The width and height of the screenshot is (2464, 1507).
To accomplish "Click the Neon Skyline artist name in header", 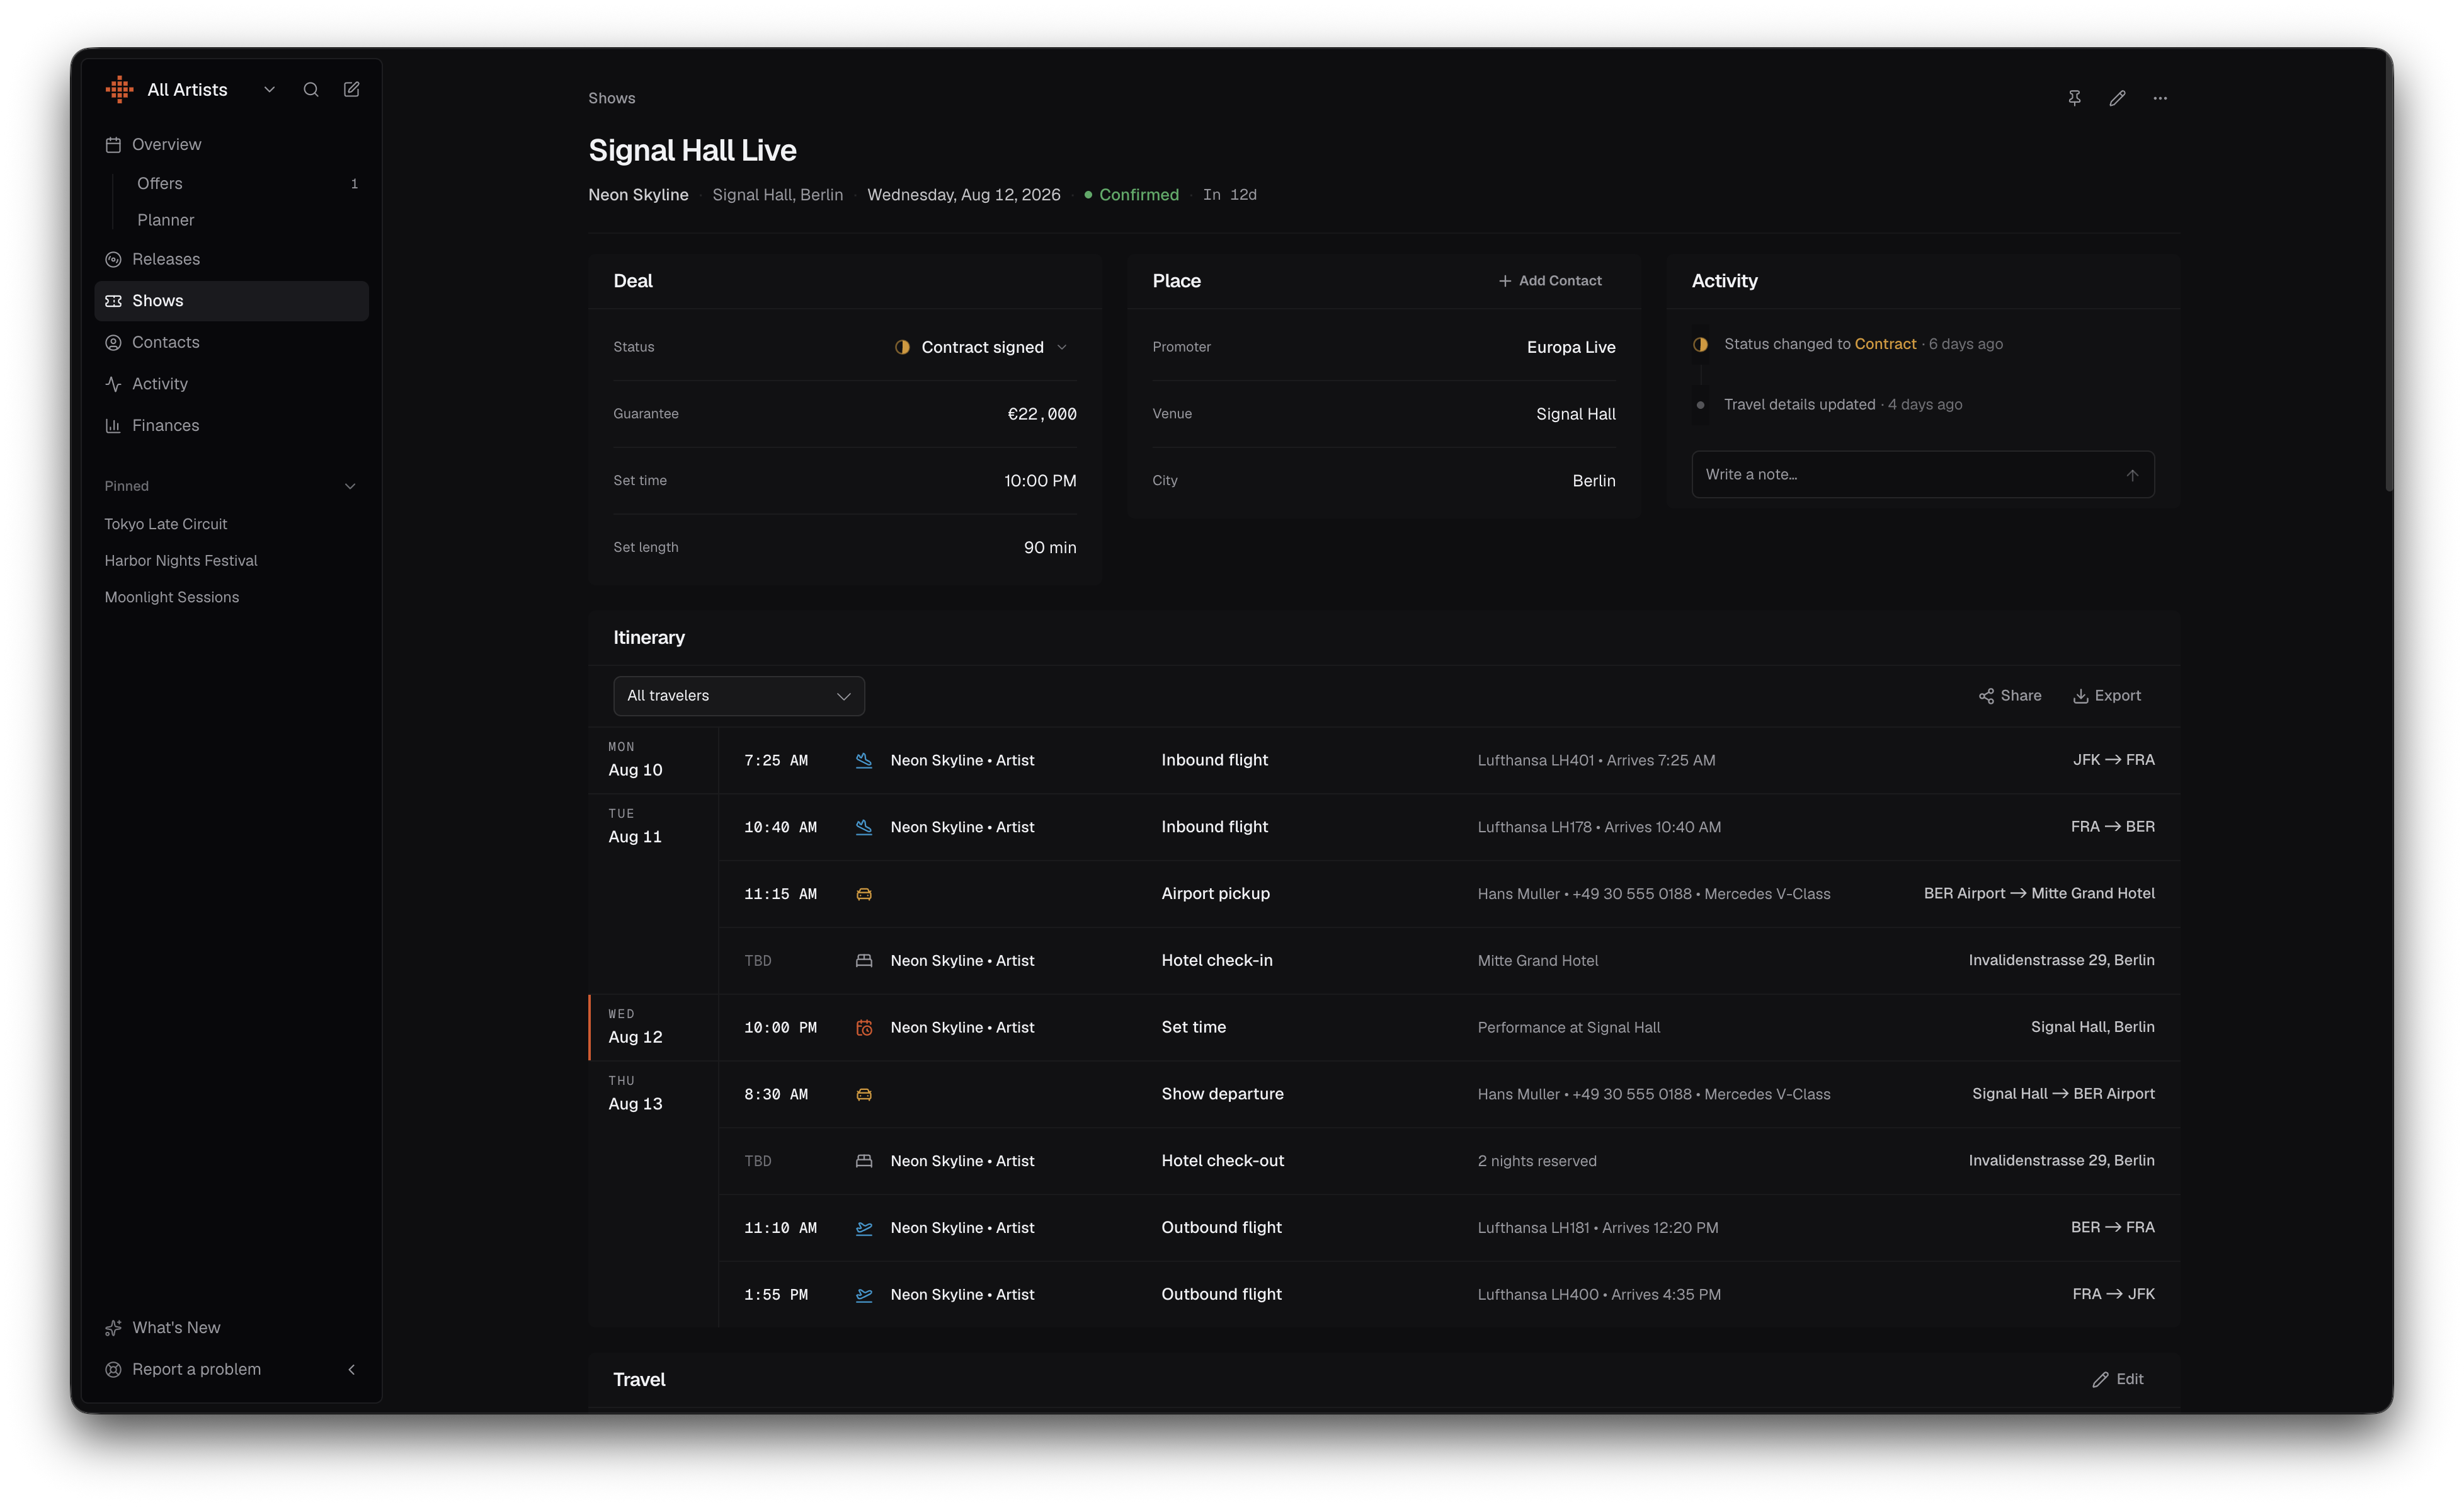I will [x=638, y=195].
